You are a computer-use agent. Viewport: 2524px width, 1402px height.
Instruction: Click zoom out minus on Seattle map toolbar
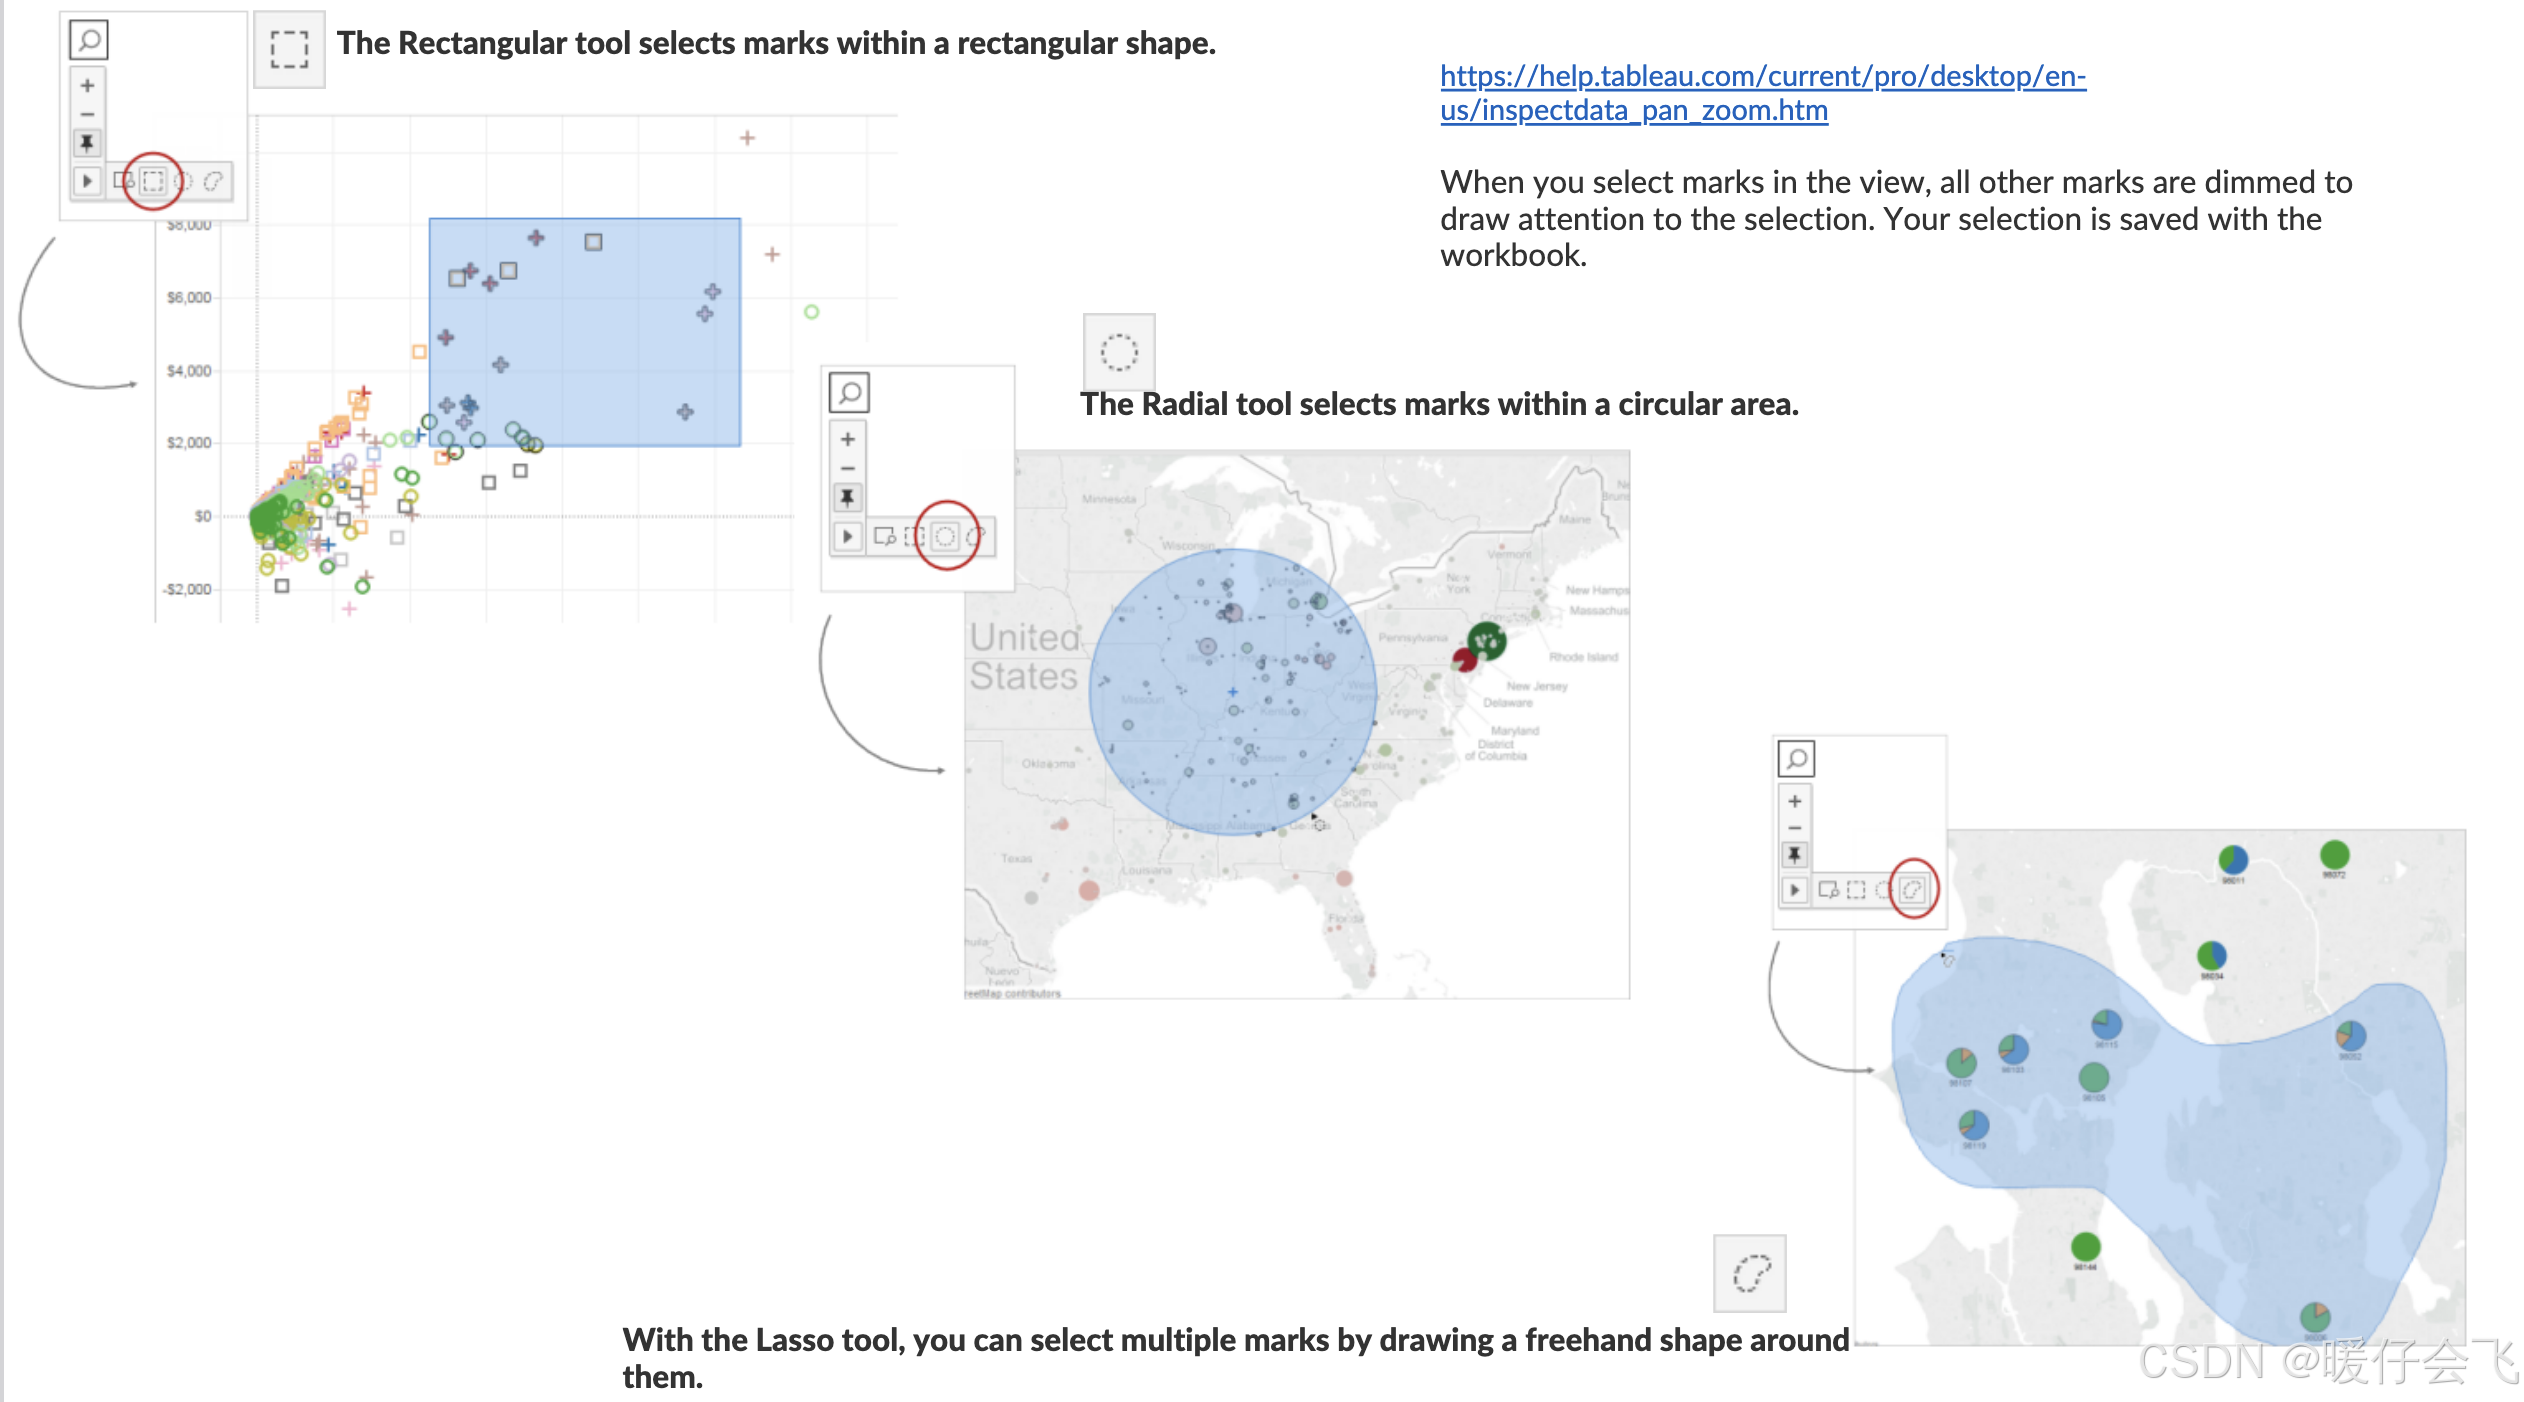1795,828
